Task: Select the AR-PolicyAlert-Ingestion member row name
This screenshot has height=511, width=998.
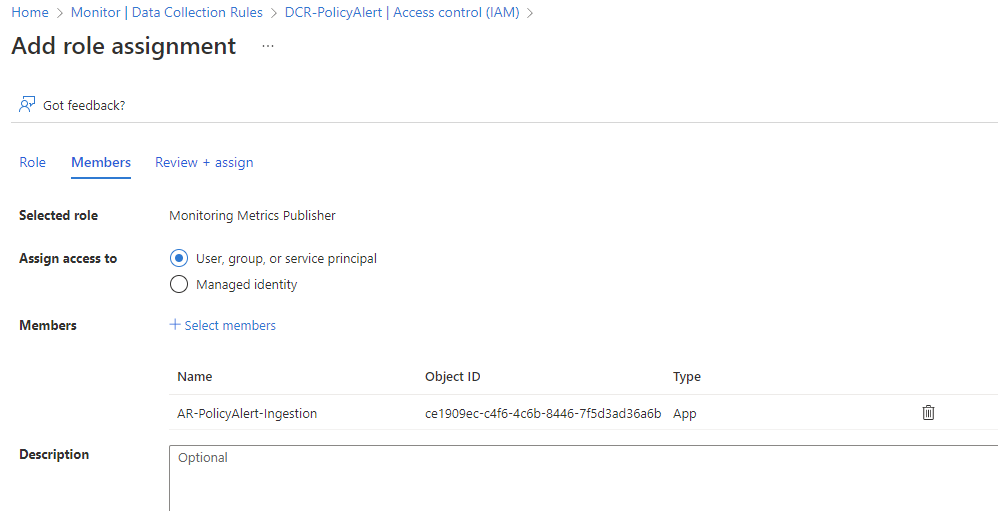Action: click(247, 413)
